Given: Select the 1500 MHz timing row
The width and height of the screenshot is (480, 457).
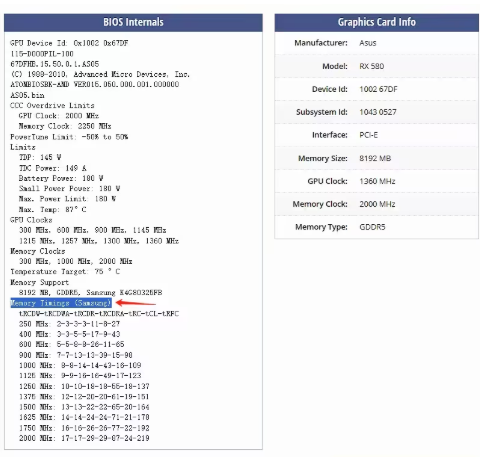Looking at the screenshot, I should (84, 407).
